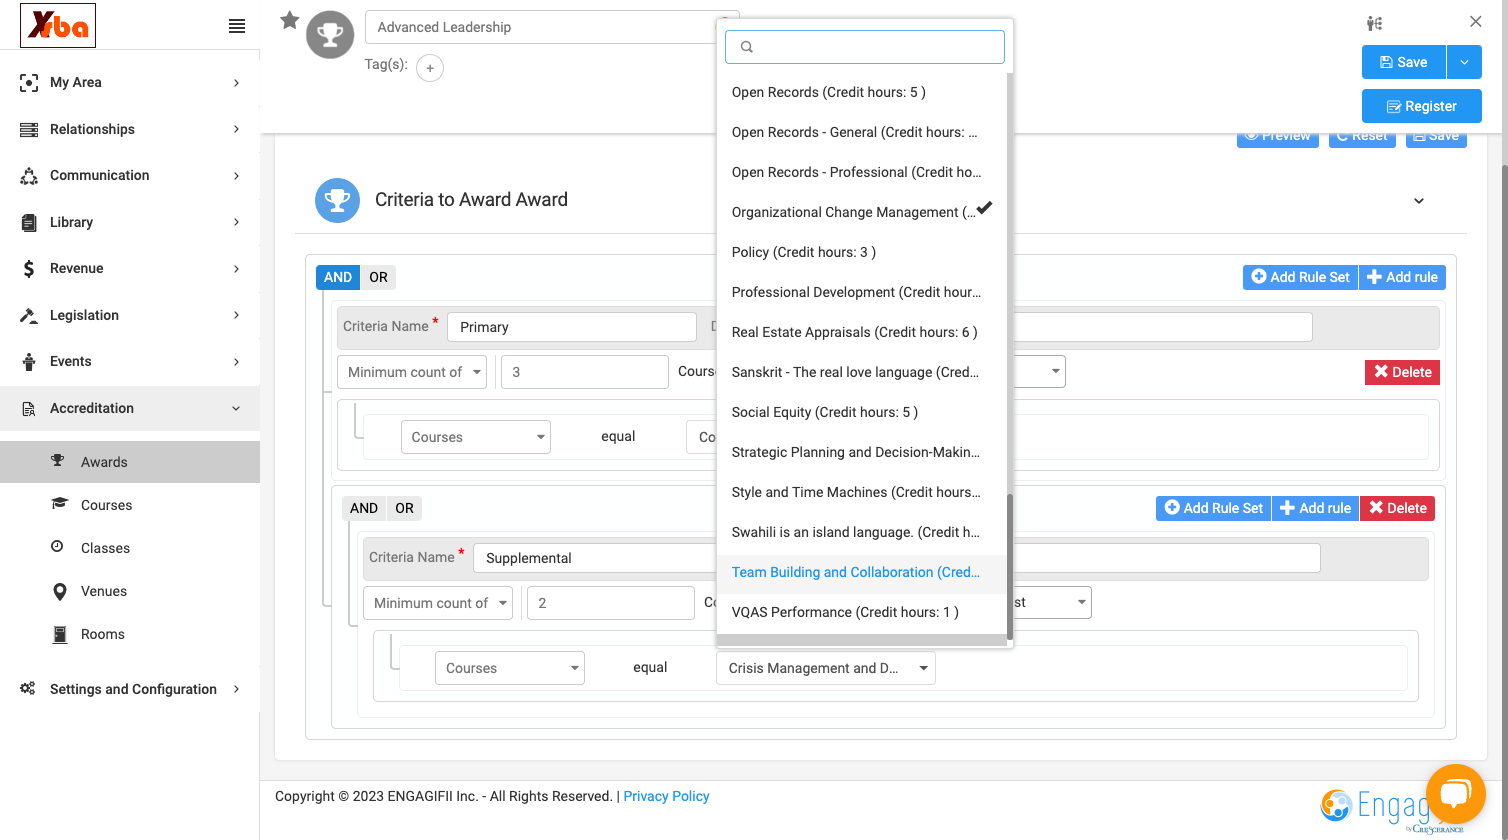
Task: Choose Real Estate Appraisals option
Action: click(x=862, y=332)
